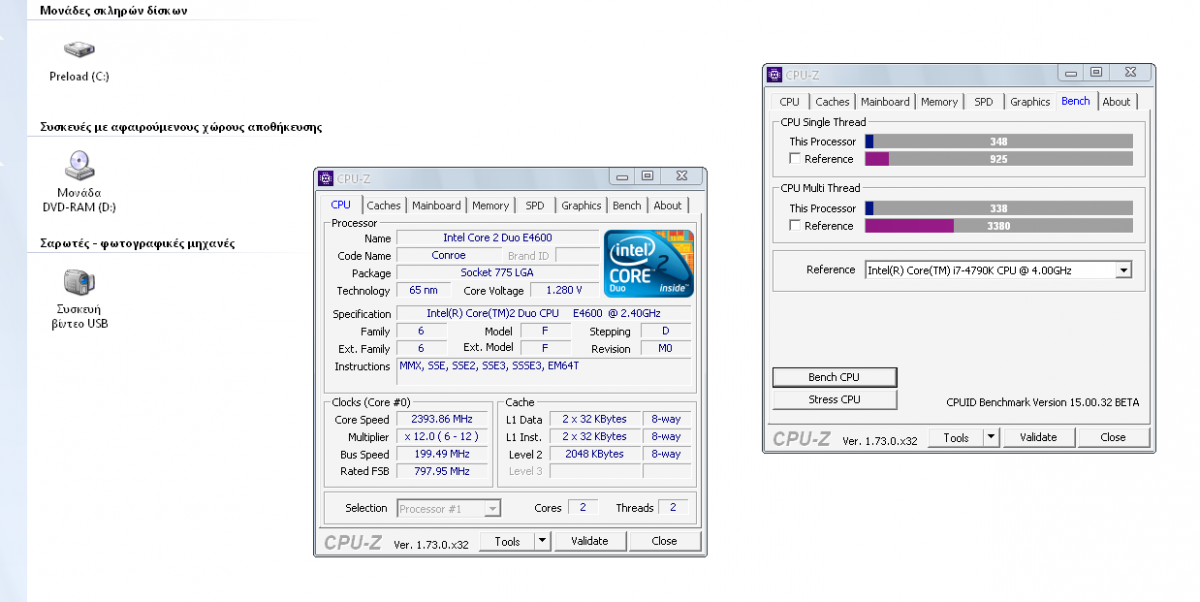Screen dimensions: 1200x602
Task: Click the Revision value M0
Action: [x=665, y=349]
